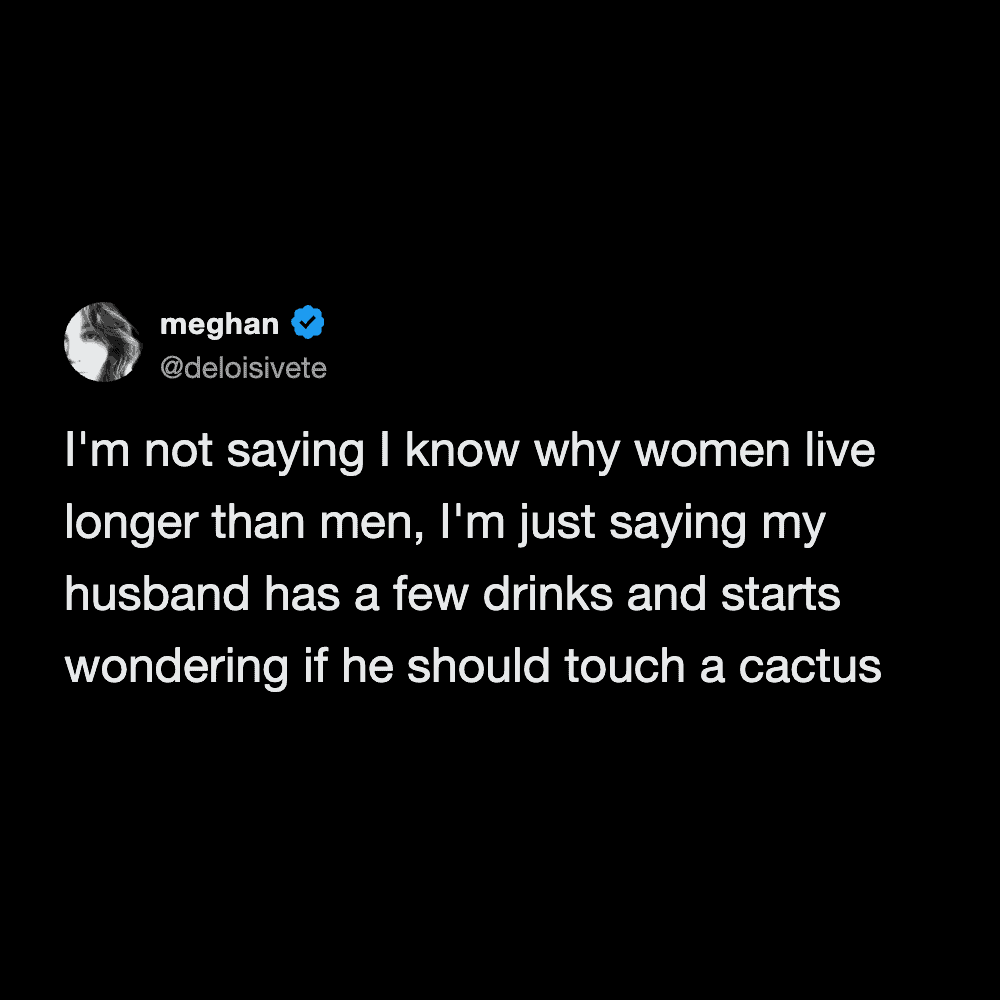The width and height of the screenshot is (1000, 1000).
Task: Click the word "live" in the tweet
Action: [x=842, y=451]
